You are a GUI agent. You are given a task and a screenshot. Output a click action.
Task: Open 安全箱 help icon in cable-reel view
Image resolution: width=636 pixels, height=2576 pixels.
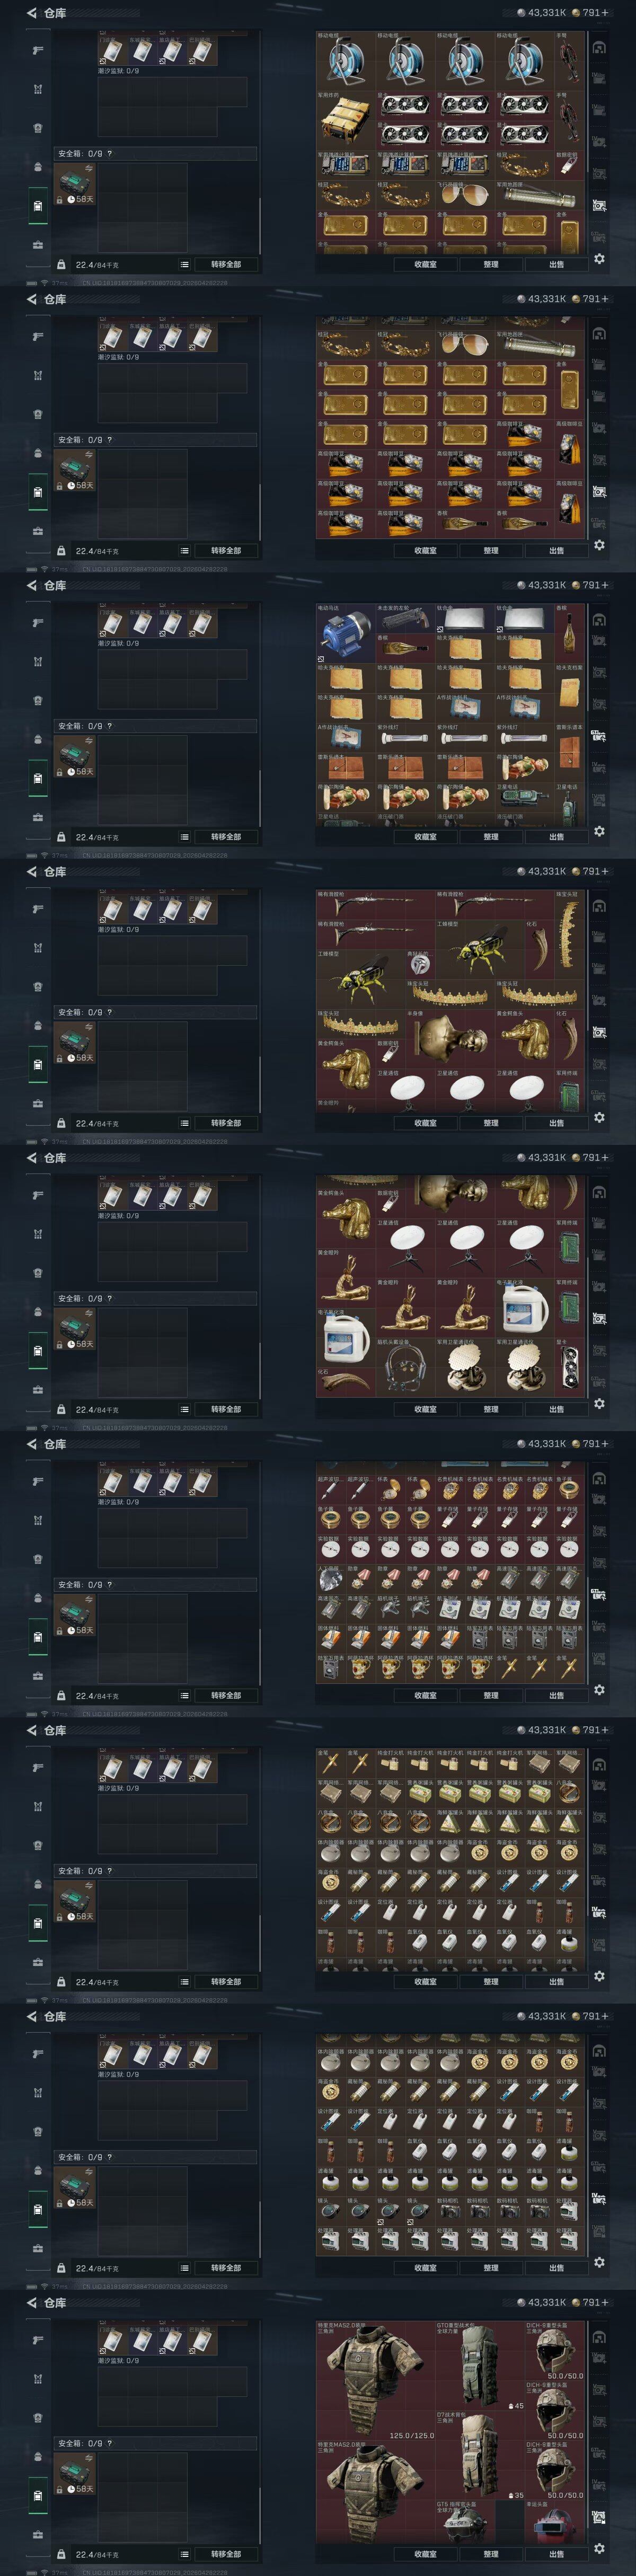click(x=110, y=154)
